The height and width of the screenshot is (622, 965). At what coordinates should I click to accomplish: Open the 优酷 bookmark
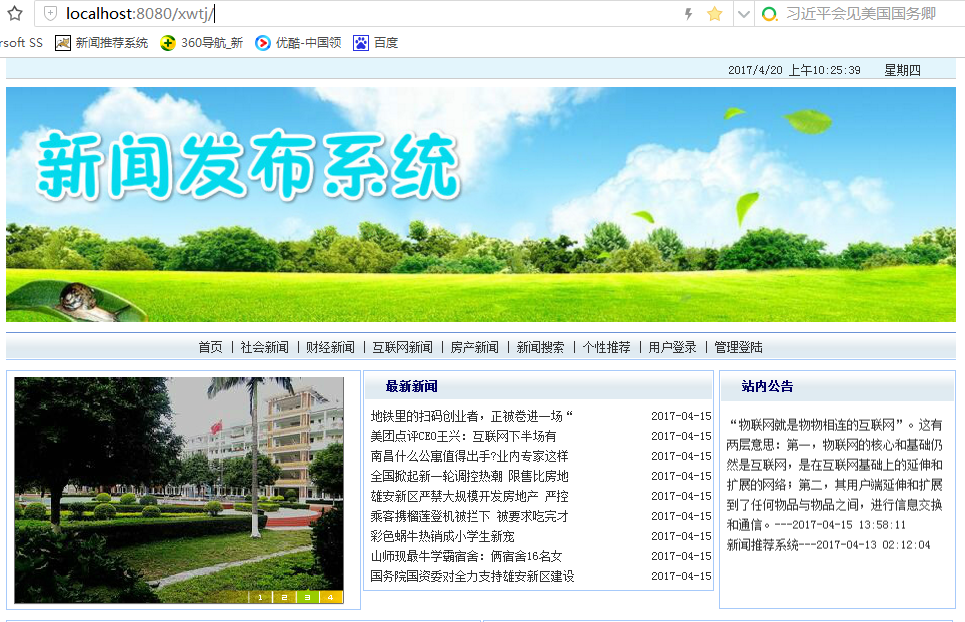(298, 42)
